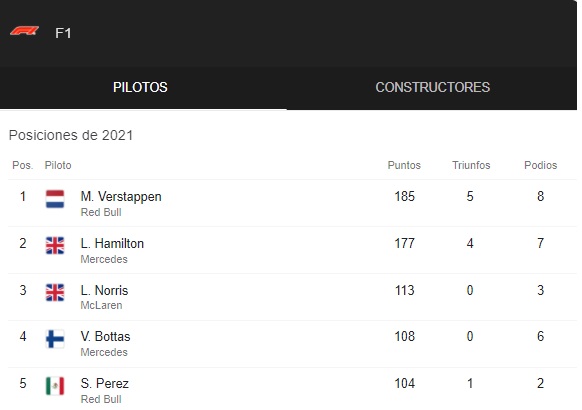The image size is (582, 410).
Task: Click the red F1 logo icon
Action: (x=24, y=31)
